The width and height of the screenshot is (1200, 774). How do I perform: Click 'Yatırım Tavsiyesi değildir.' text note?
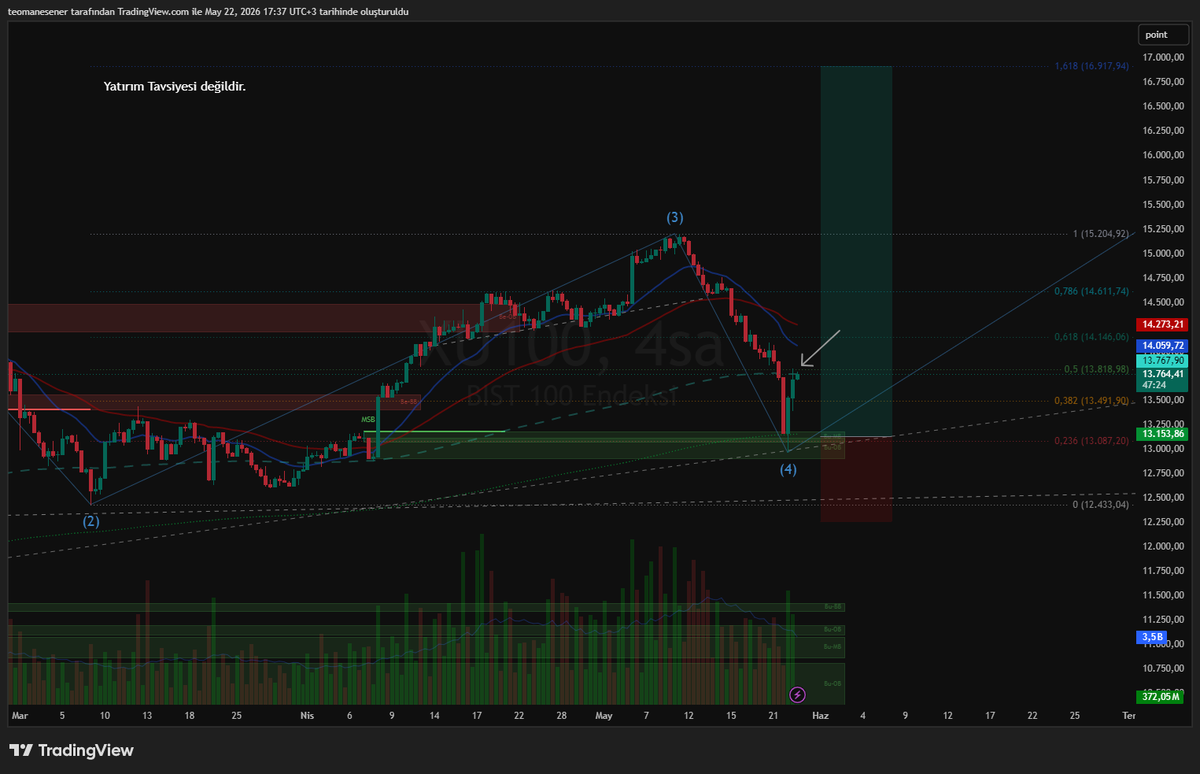(x=175, y=87)
